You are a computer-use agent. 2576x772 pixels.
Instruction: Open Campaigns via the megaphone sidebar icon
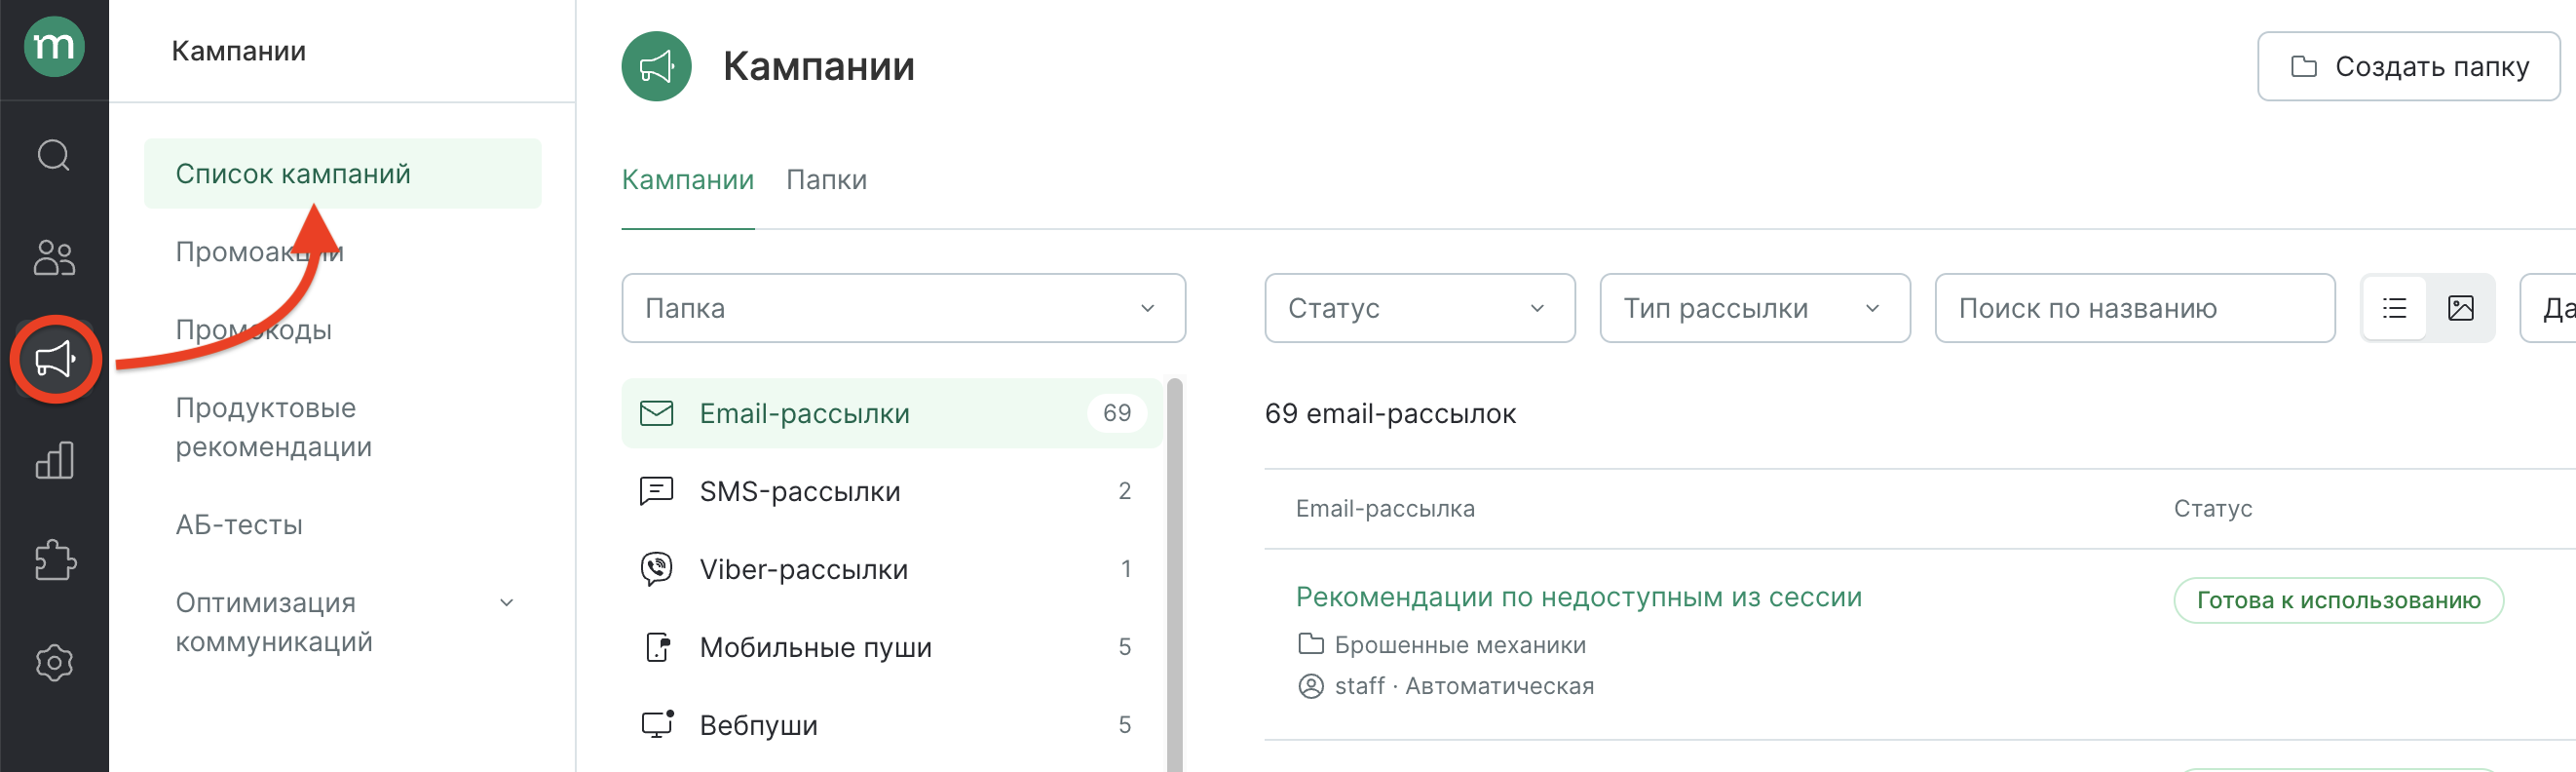[x=54, y=359]
